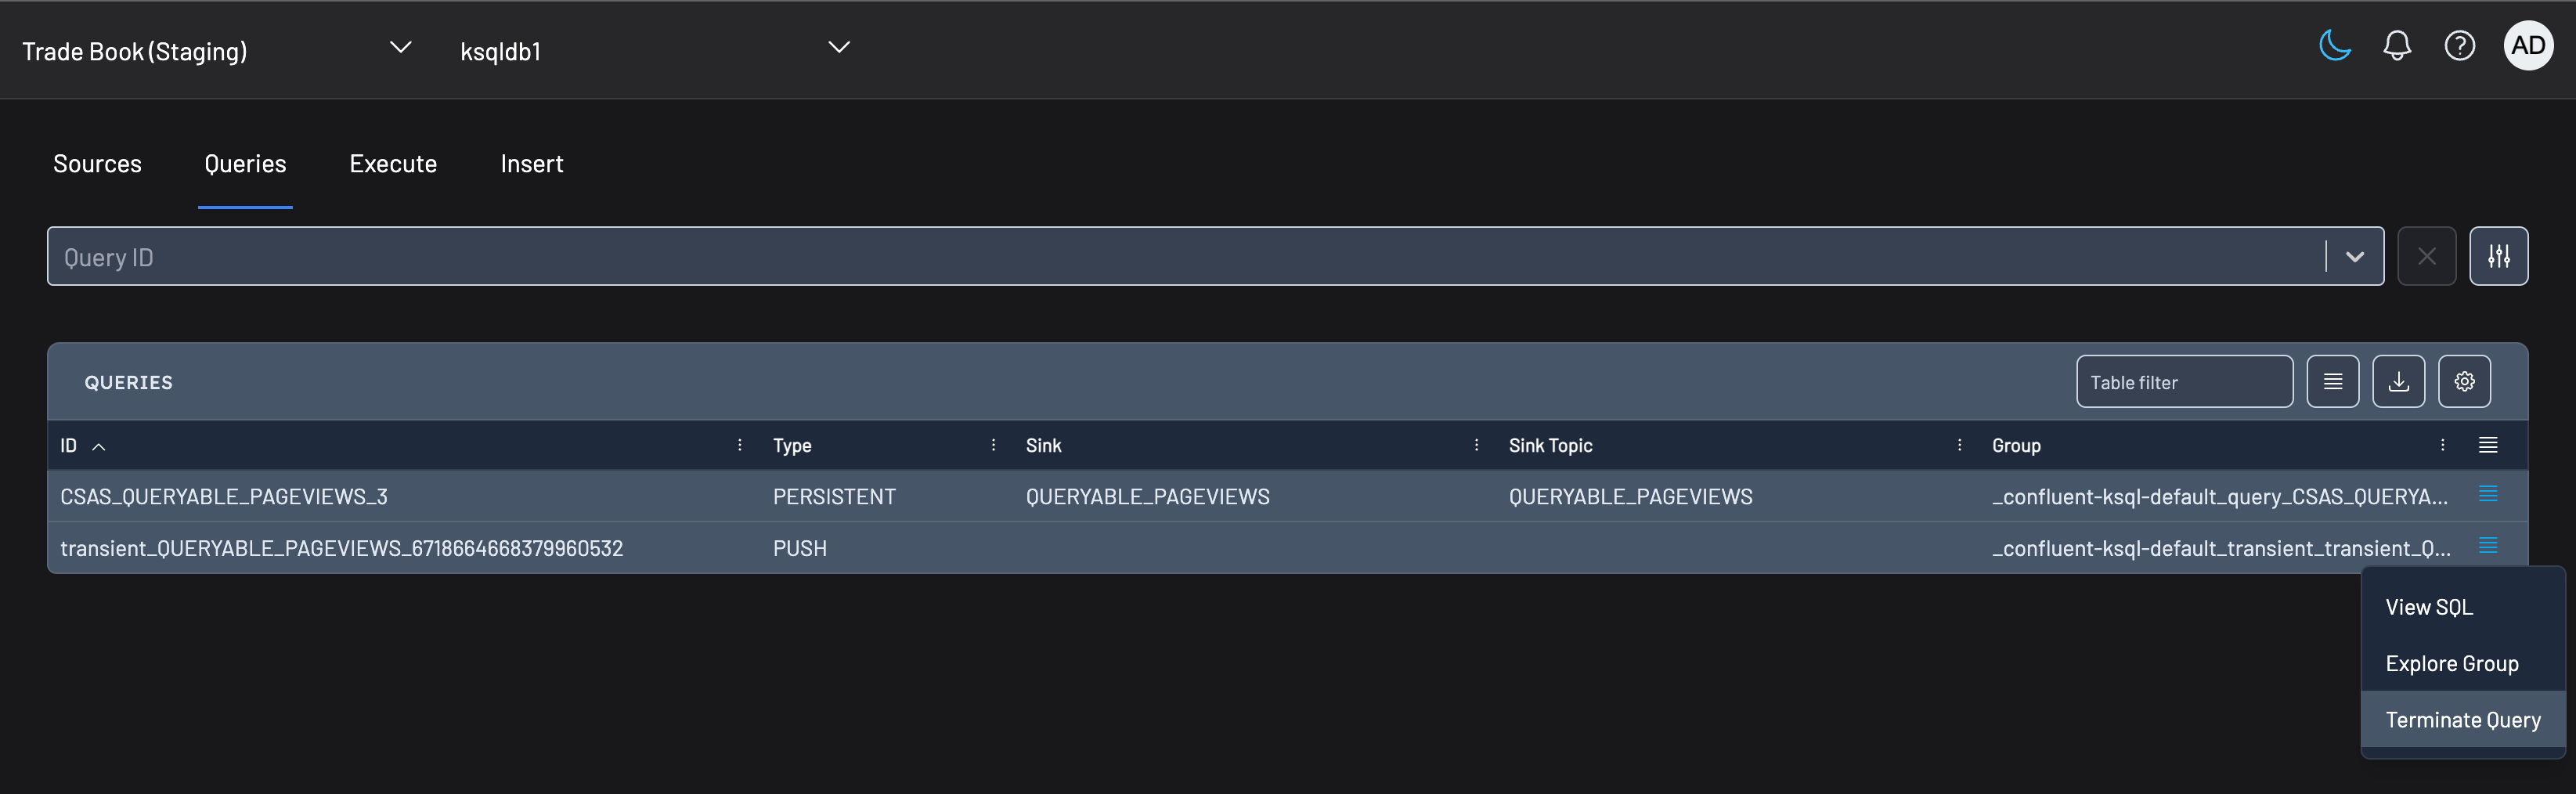Open row actions for the transient PUSH query
This screenshot has width=2576, height=794.
(2487, 546)
